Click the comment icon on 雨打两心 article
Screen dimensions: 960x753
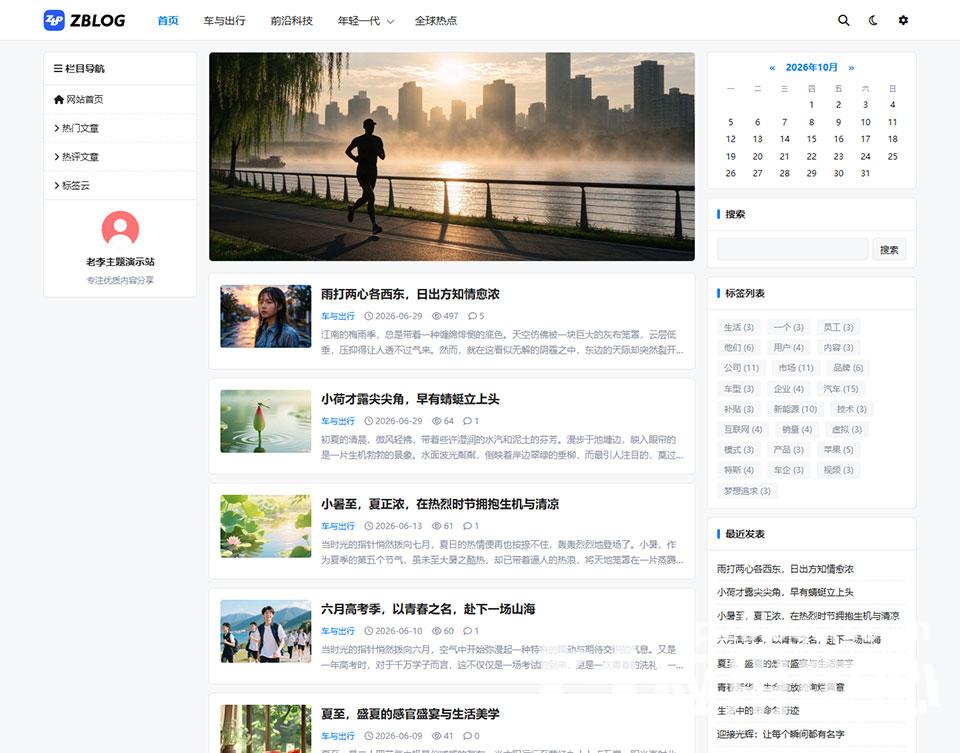[472, 316]
